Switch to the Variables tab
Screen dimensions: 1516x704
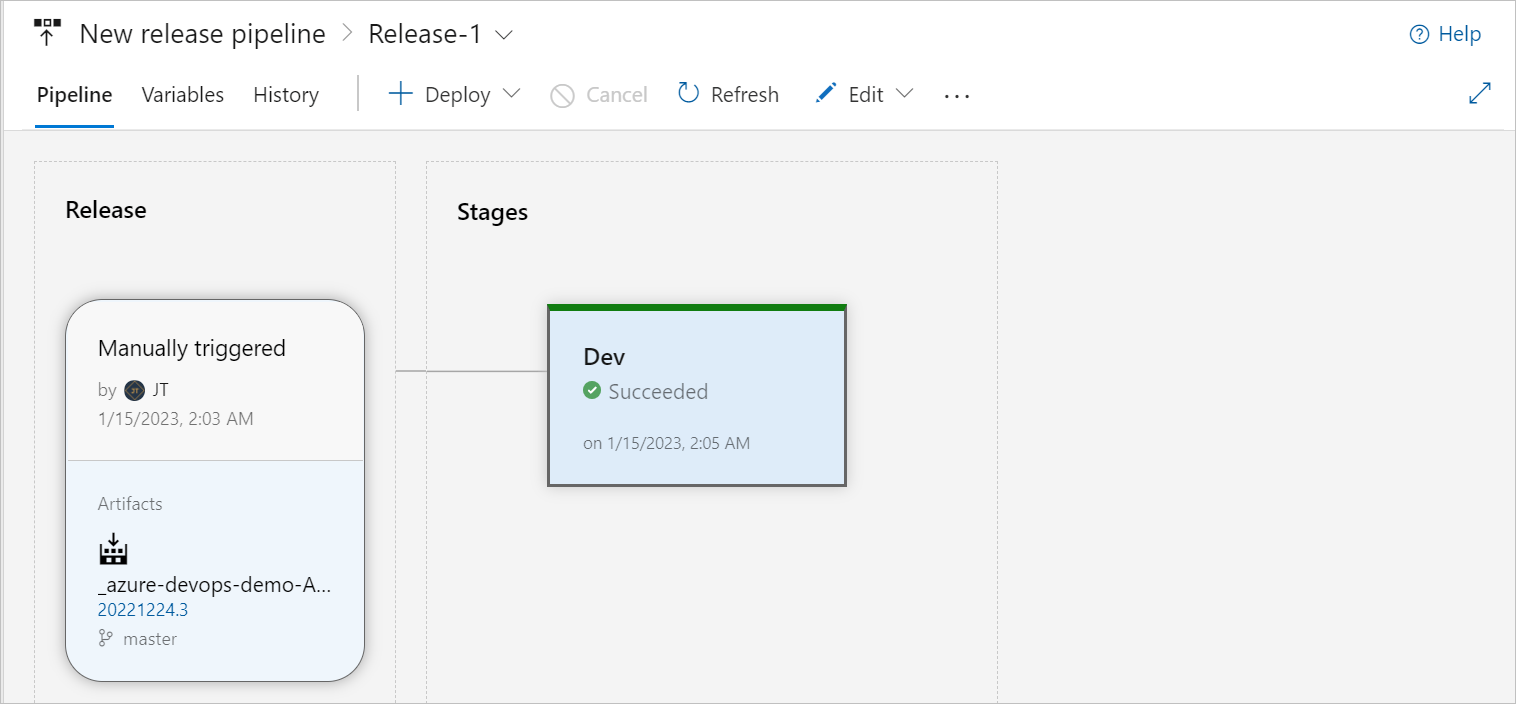click(x=182, y=93)
